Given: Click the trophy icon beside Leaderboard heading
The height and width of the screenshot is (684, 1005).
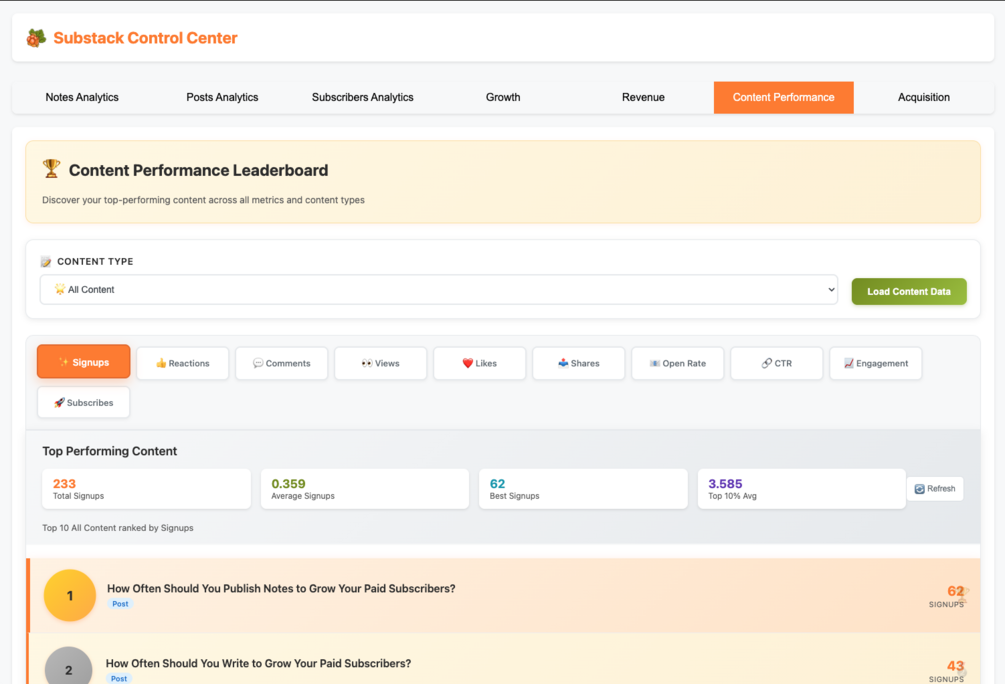Looking at the screenshot, I should tap(51, 169).
